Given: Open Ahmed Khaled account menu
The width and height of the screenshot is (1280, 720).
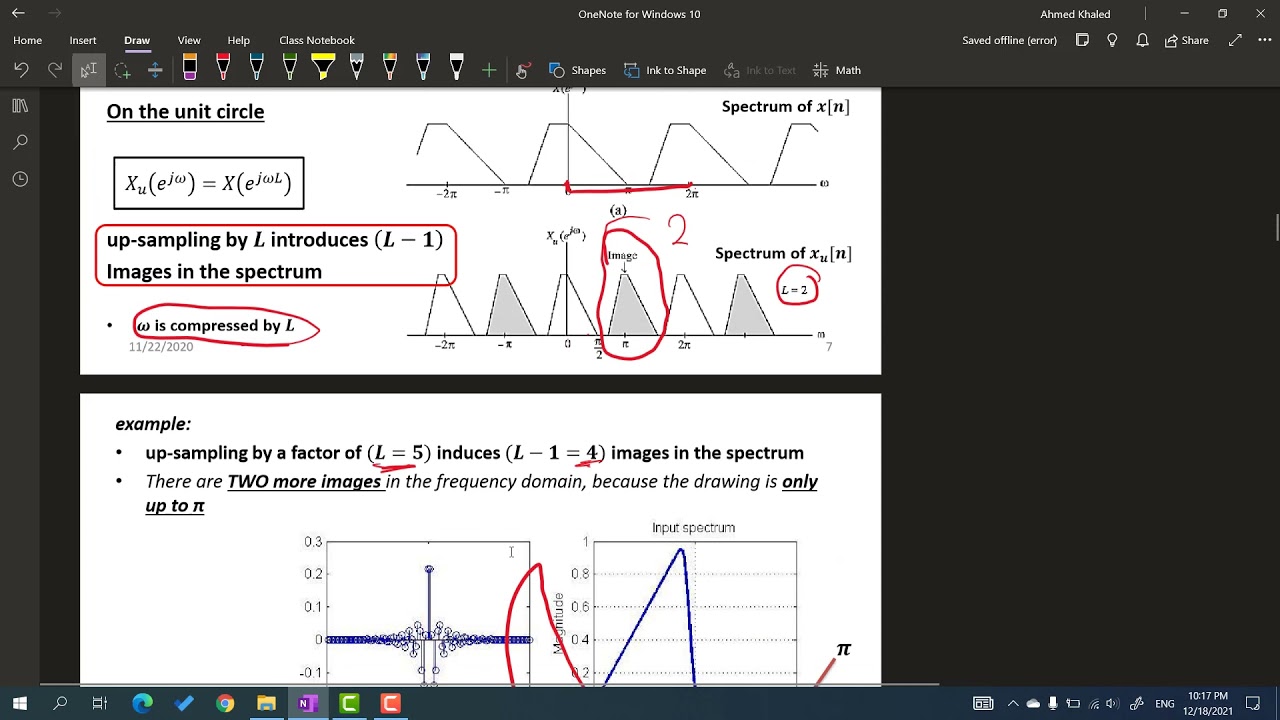Looking at the screenshot, I should (1075, 14).
